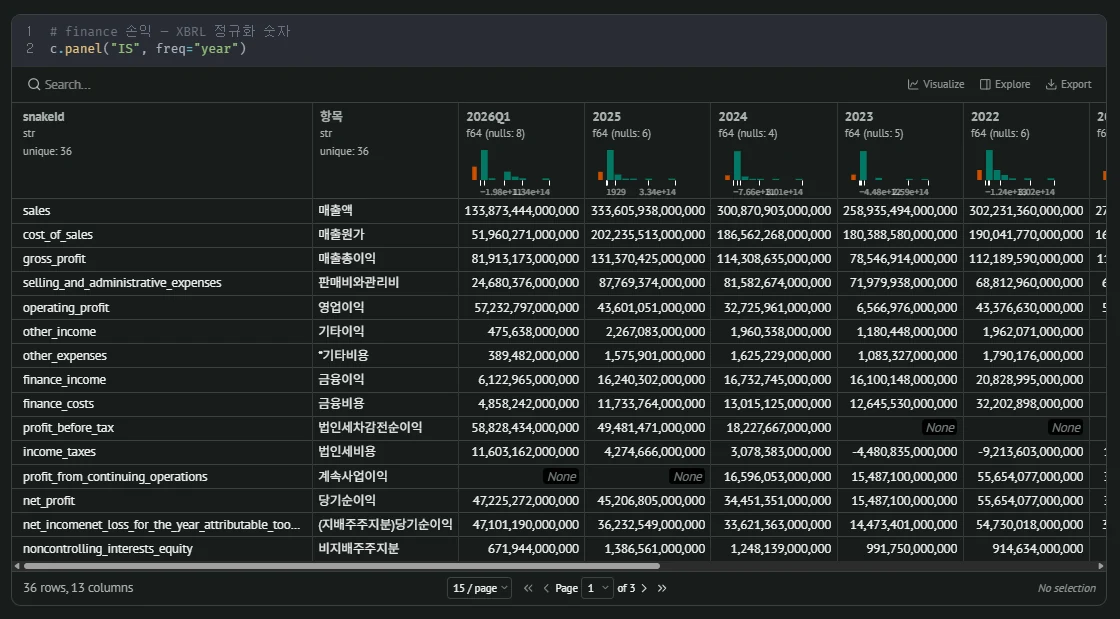The width and height of the screenshot is (1120, 619).
Task: Click the No selection status text
Action: click(1066, 588)
